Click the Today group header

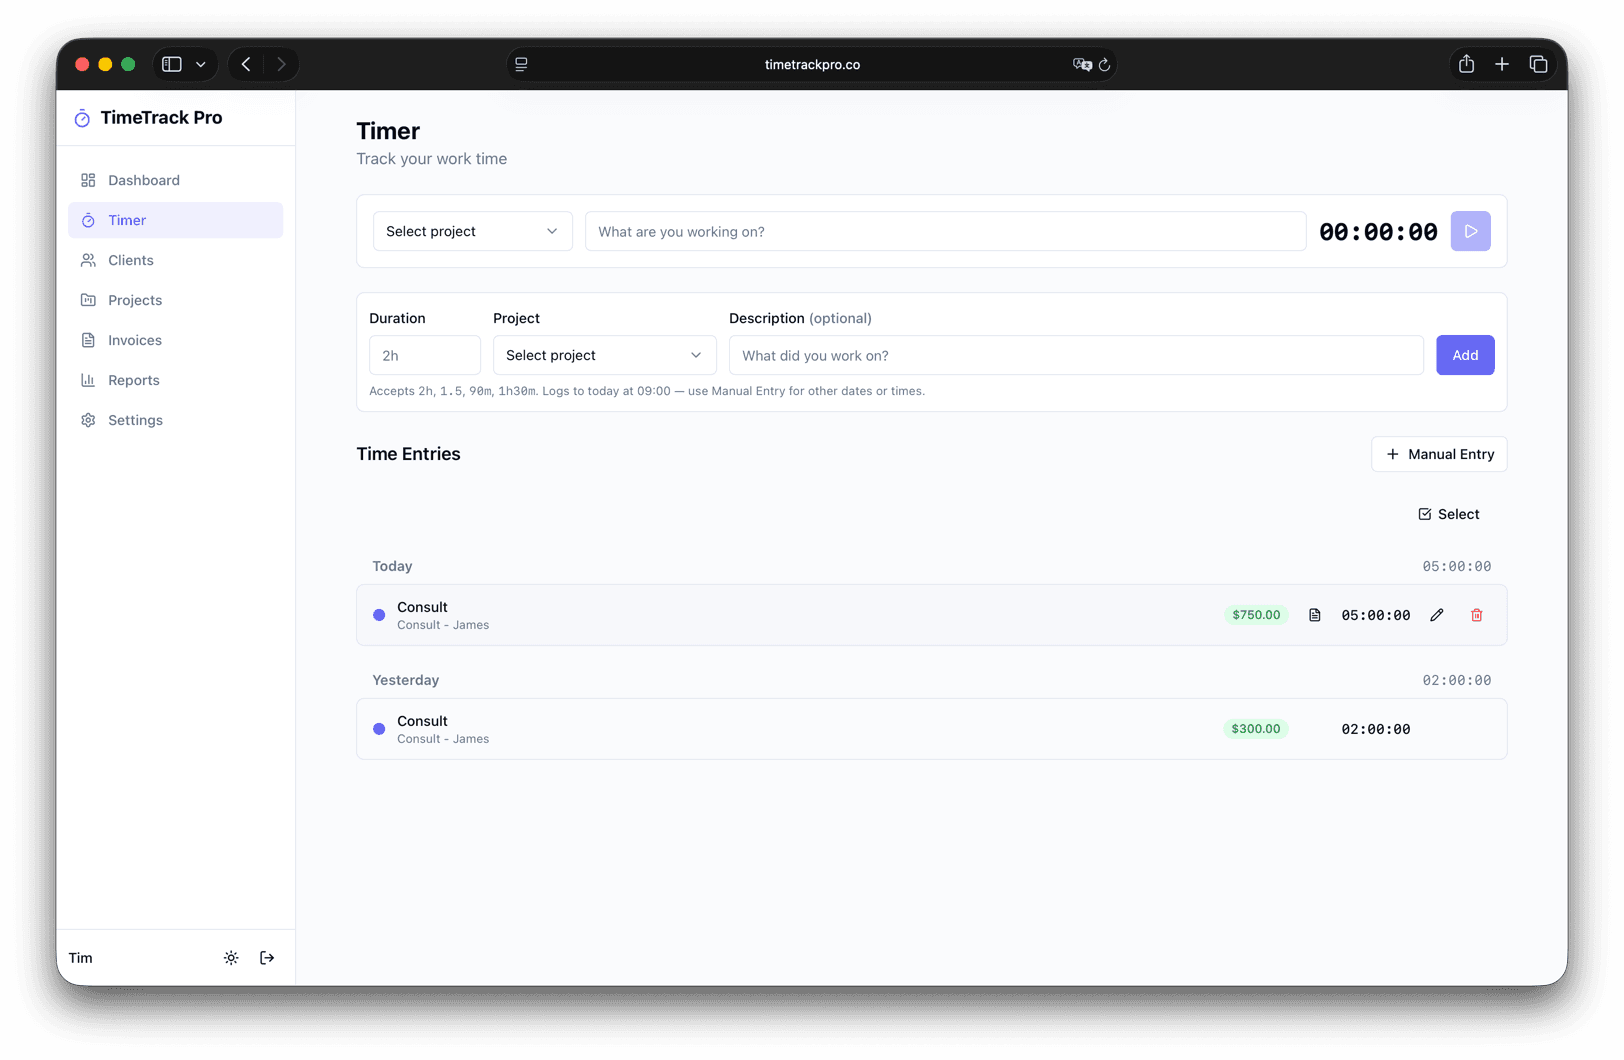(392, 566)
